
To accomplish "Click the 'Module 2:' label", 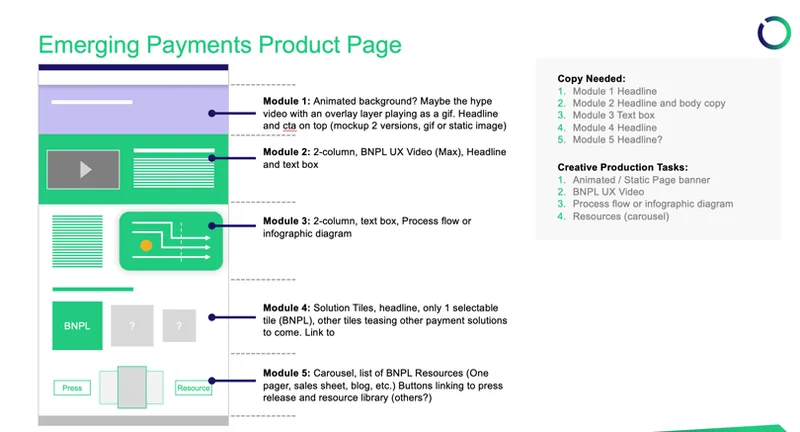I will (x=286, y=151).
